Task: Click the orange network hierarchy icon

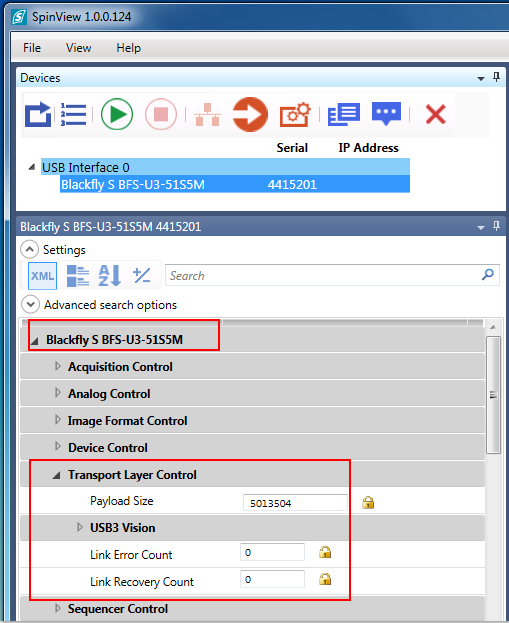Action: [207, 115]
